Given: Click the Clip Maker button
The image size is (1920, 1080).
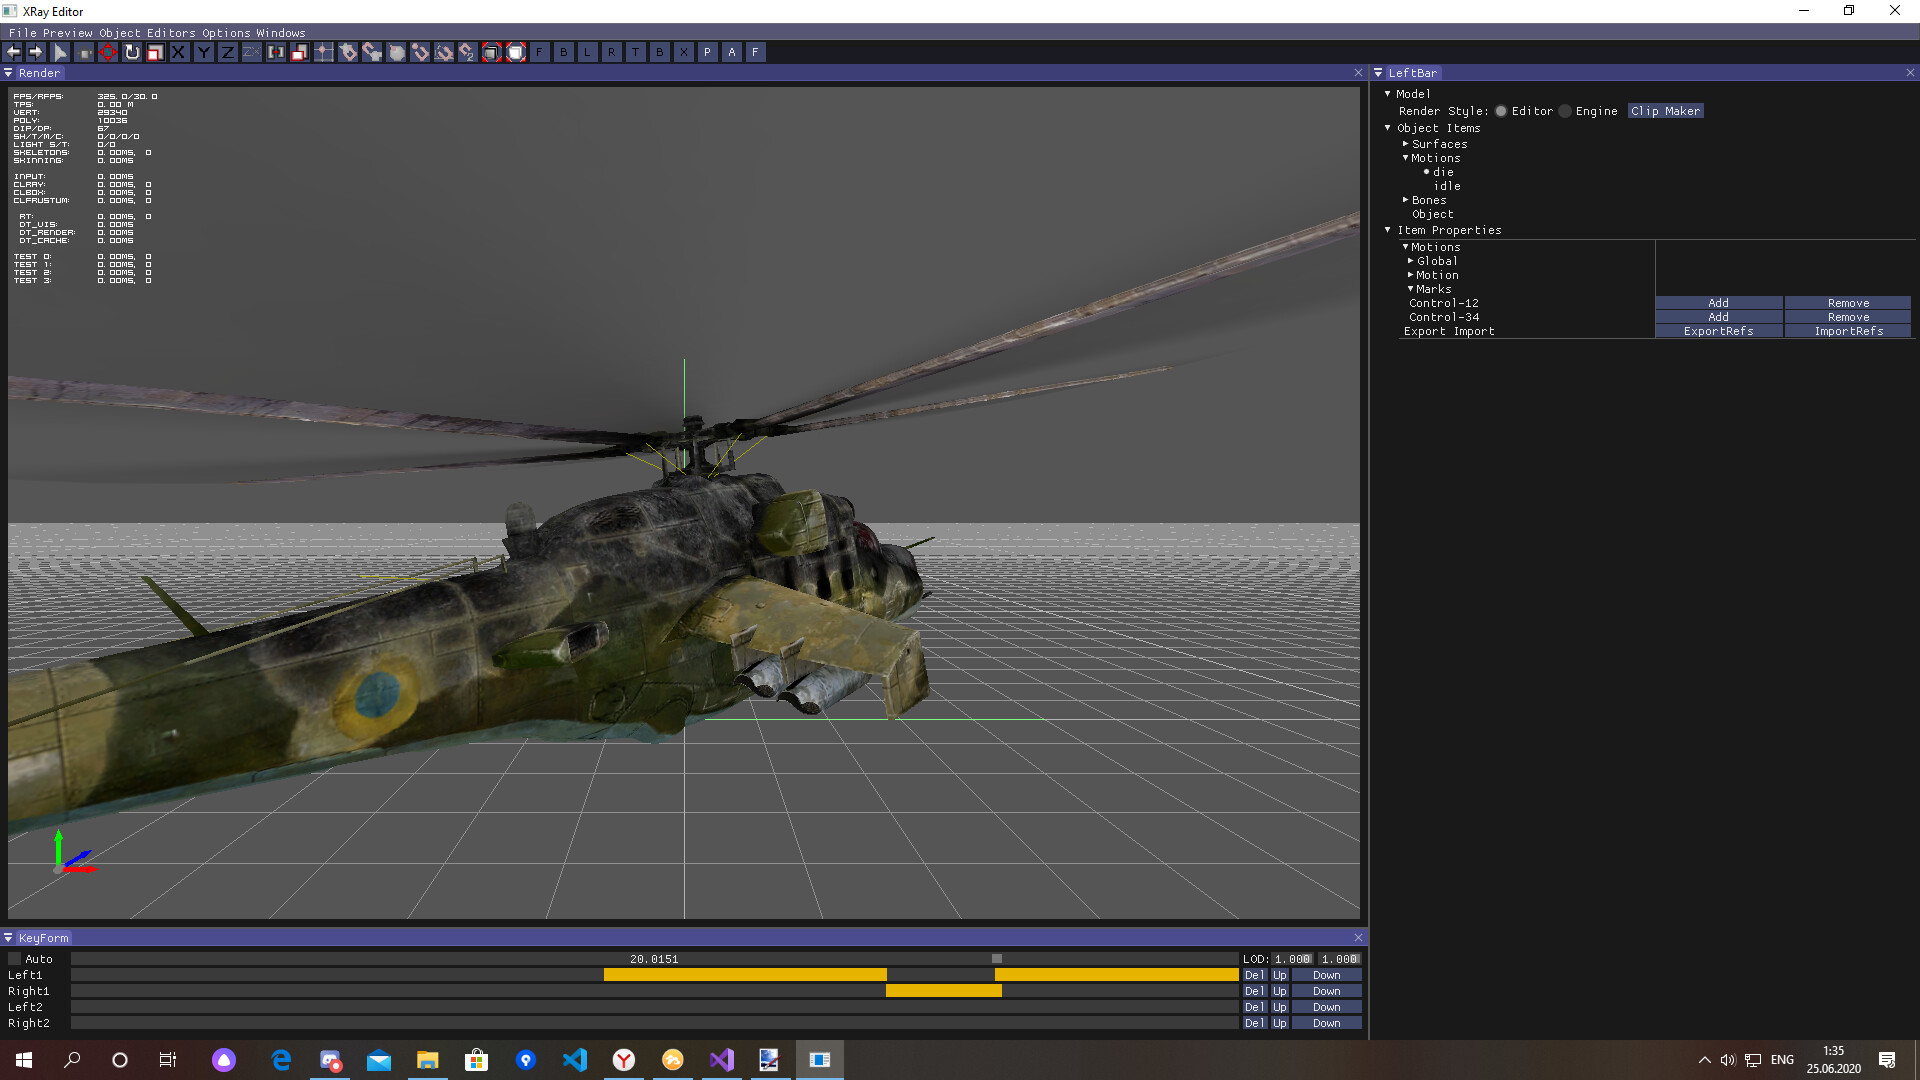Looking at the screenshot, I should point(1665,111).
